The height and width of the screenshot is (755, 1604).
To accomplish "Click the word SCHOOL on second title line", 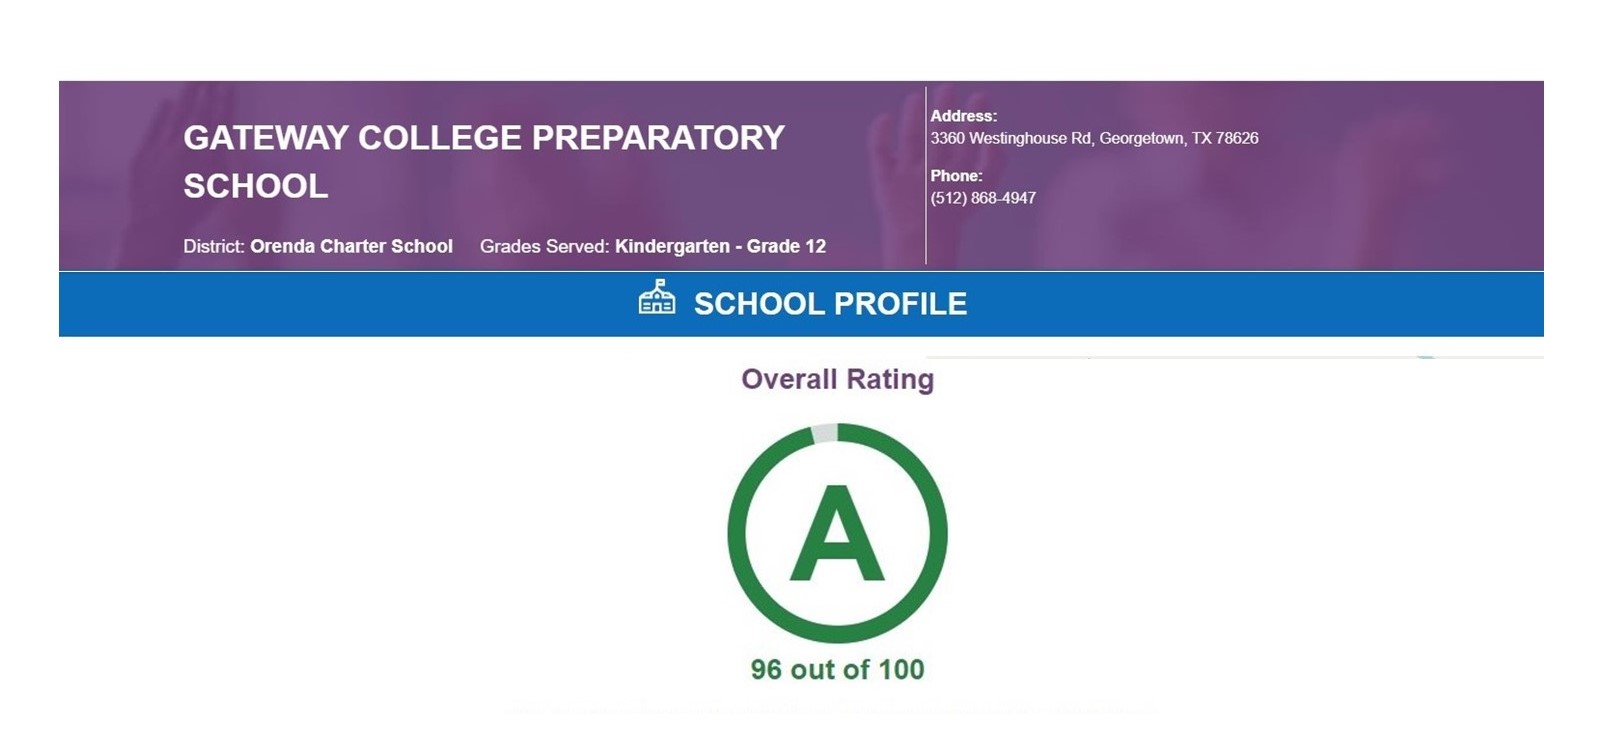I will point(256,186).
